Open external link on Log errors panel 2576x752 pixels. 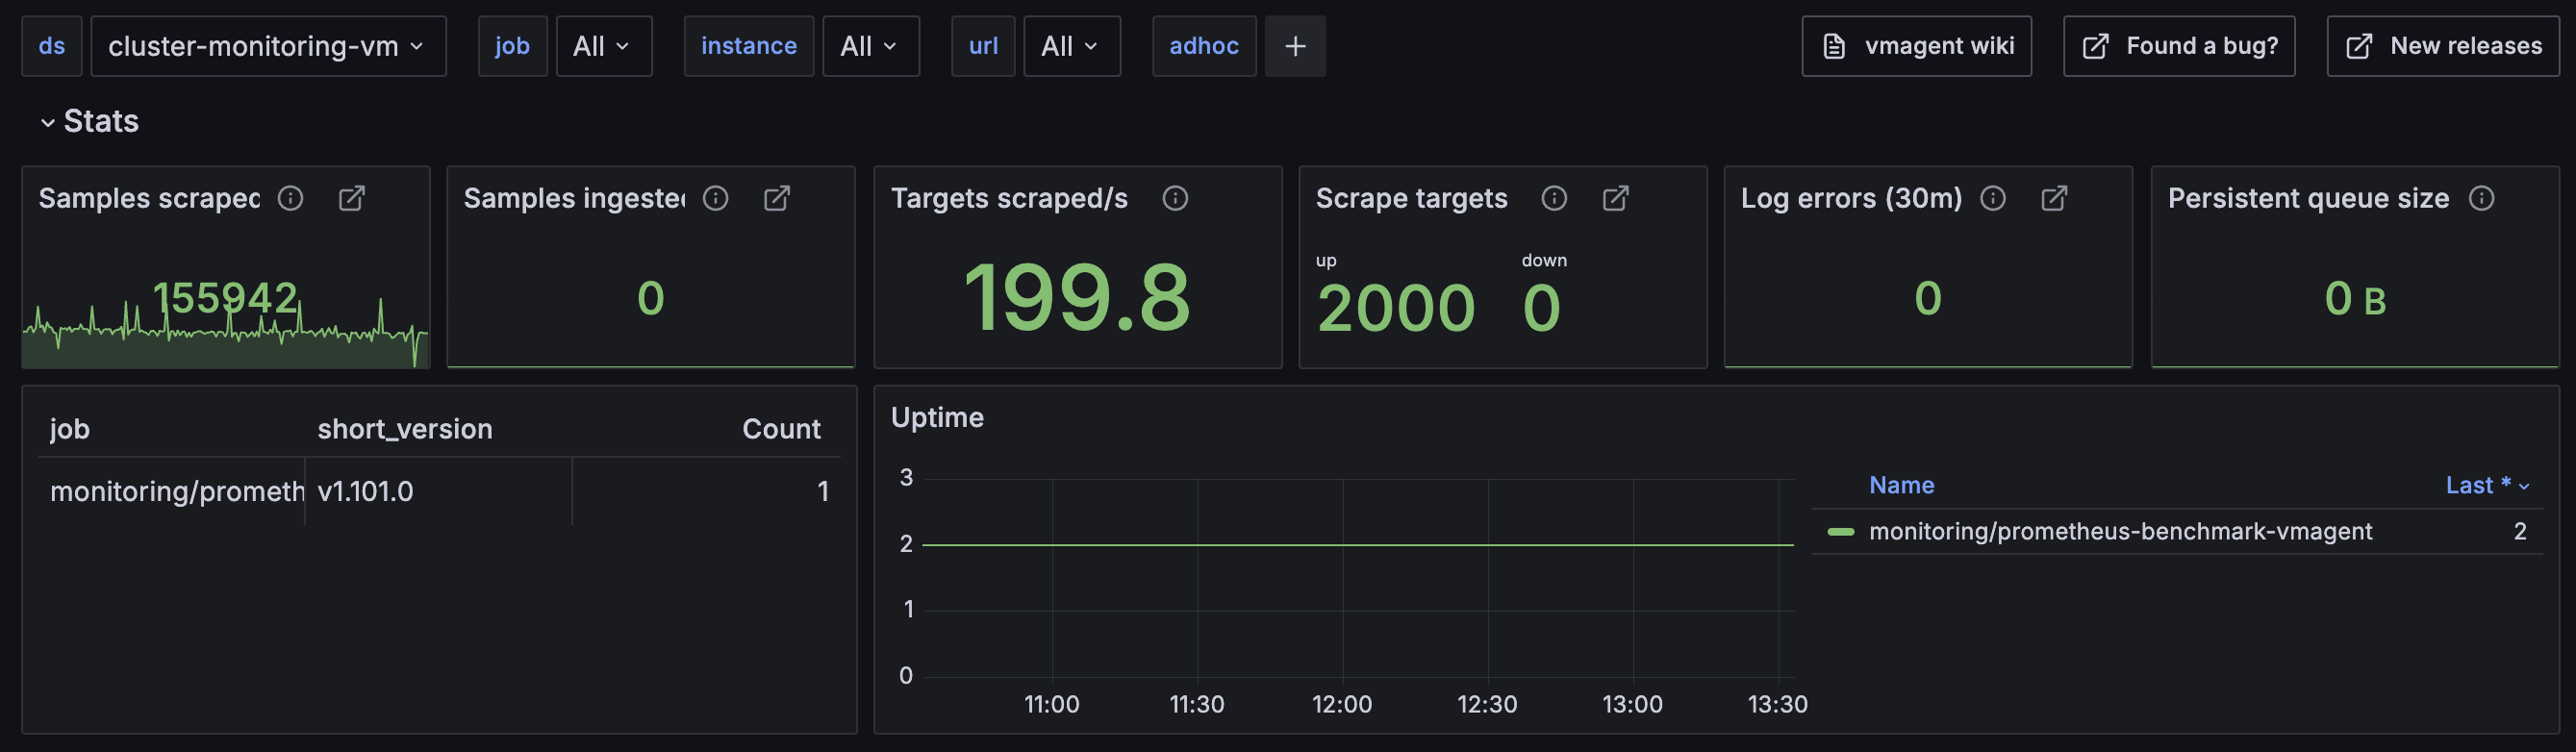point(2053,198)
